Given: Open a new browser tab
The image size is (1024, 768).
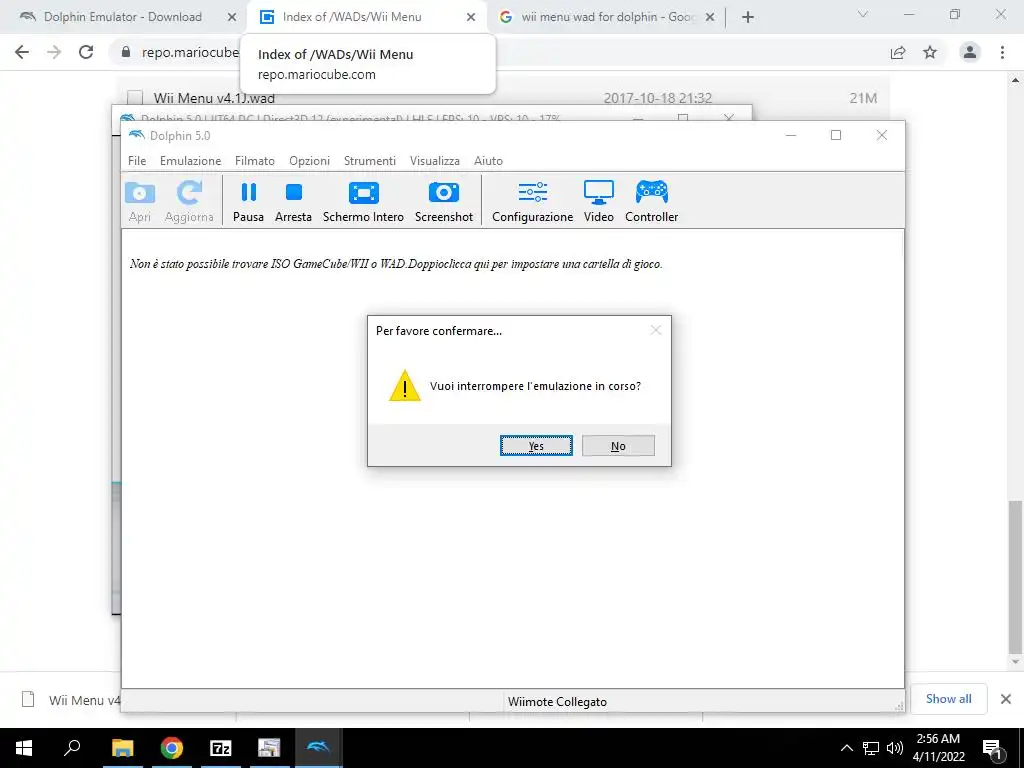Looking at the screenshot, I should pos(748,17).
